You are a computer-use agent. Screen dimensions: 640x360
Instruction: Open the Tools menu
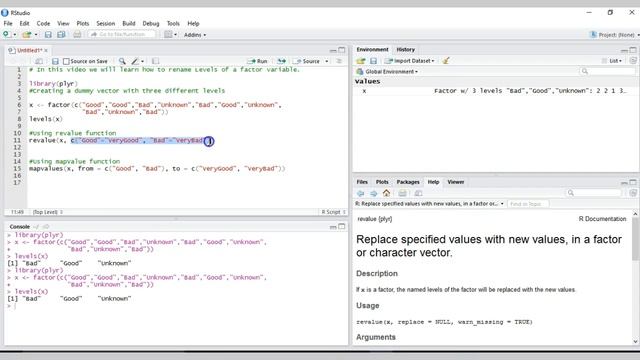[x=173, y=24]
